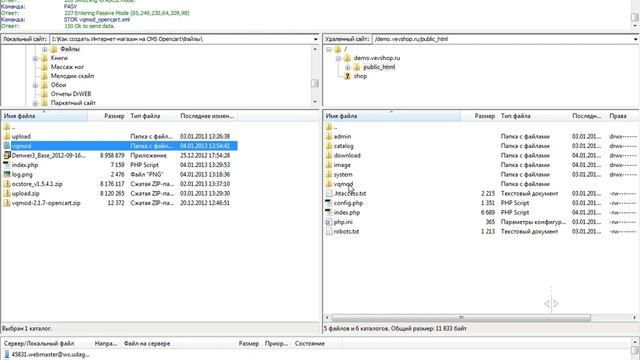Select the remote config.php file name
640x360 pixels.
(x=348, y=203)
